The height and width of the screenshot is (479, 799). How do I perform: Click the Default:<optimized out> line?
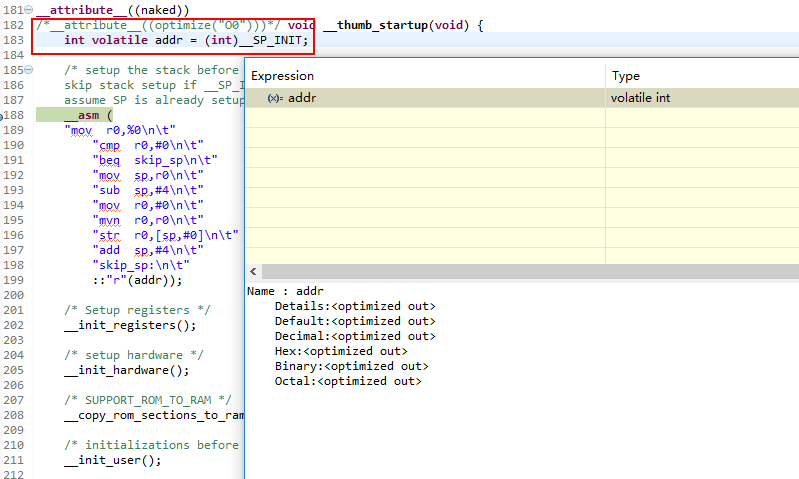click(355, 321)
